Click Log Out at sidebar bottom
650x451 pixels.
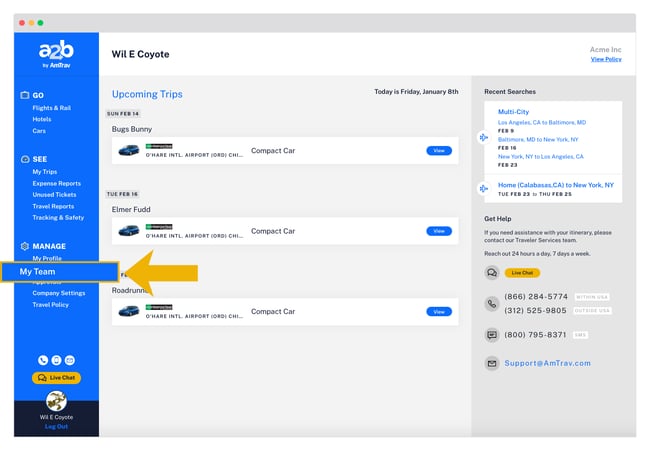[x=56, y=426]
